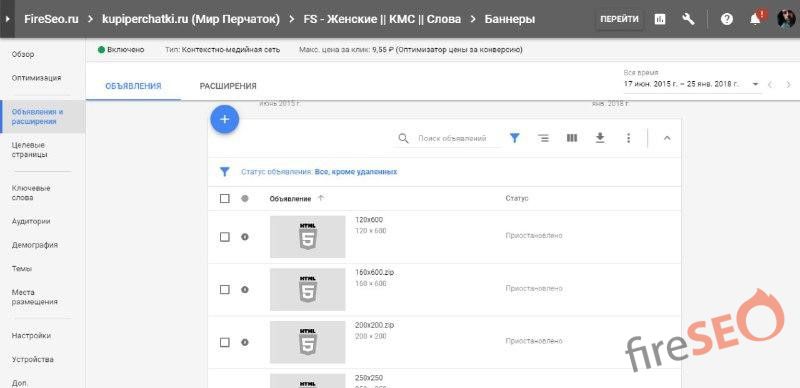This screenshot has height=388, width=800.
Task: Click the download icon in the table toolbar
Action: tap(600, 138)
